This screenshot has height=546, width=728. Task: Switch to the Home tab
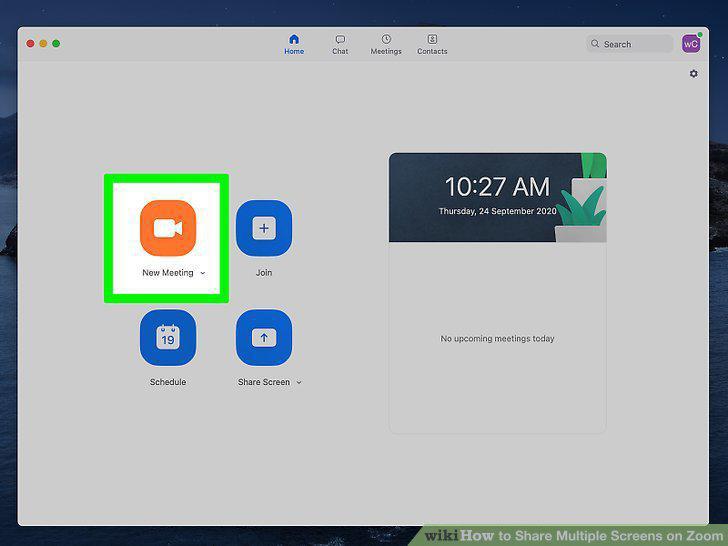point(294,45)
